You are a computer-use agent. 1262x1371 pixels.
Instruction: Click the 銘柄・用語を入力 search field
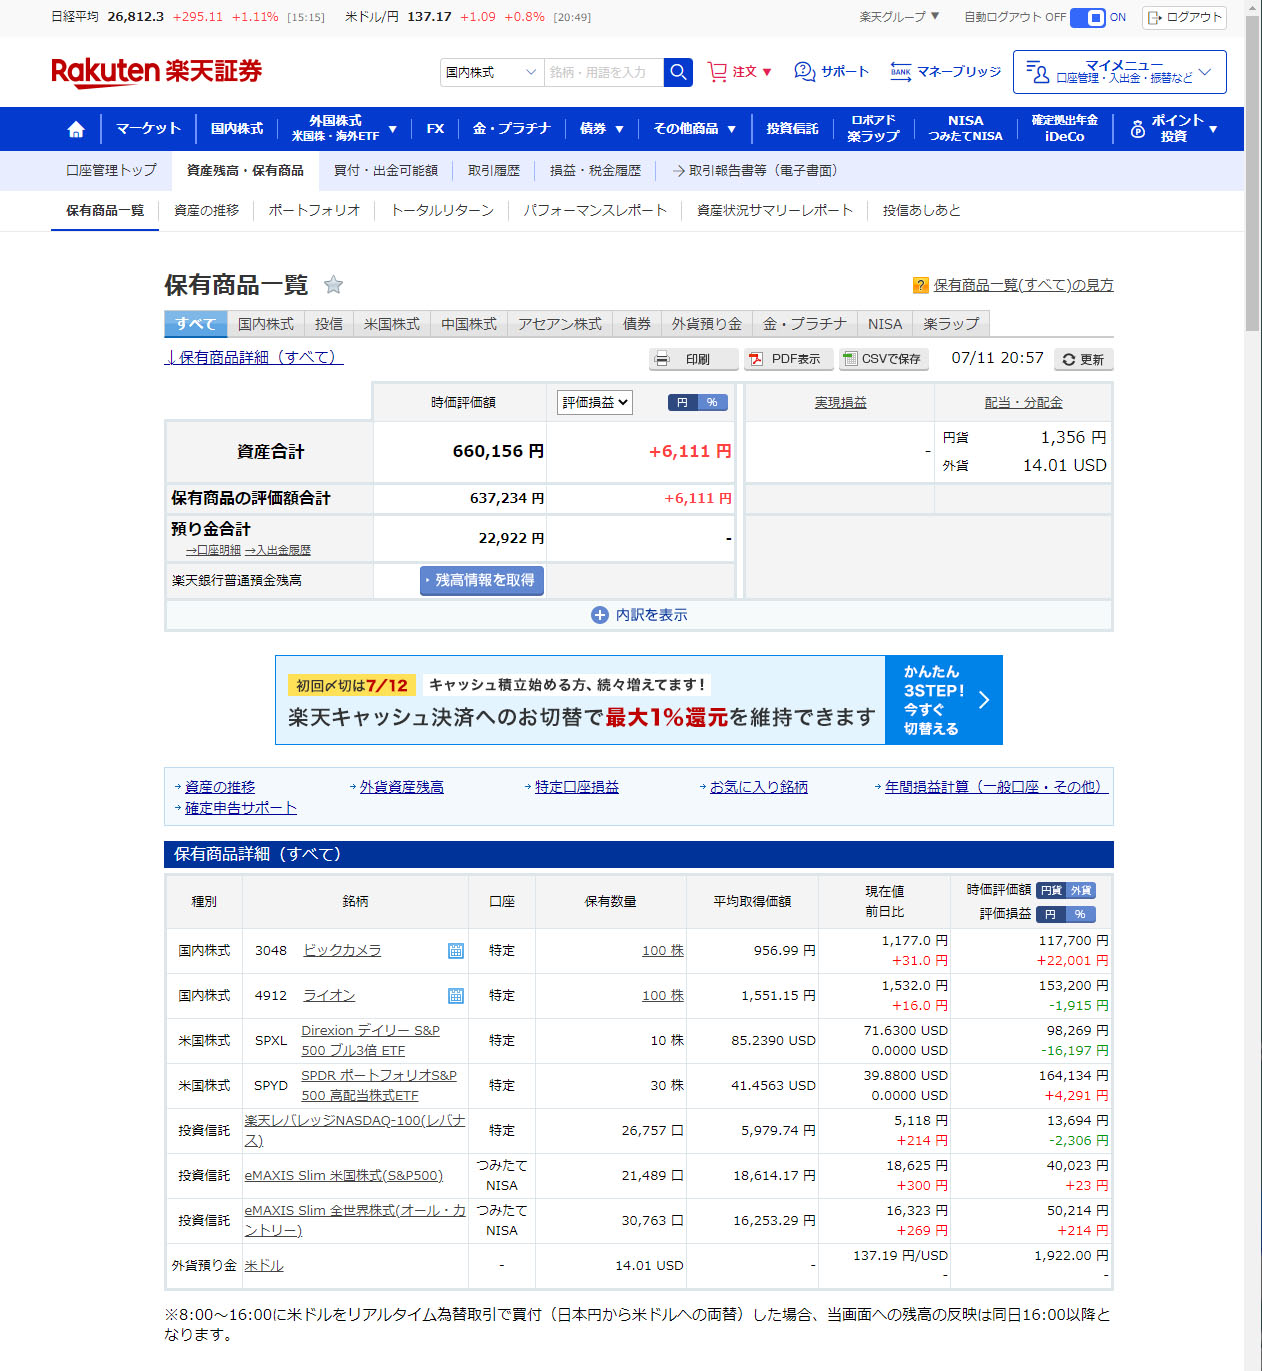coord(603,72)
